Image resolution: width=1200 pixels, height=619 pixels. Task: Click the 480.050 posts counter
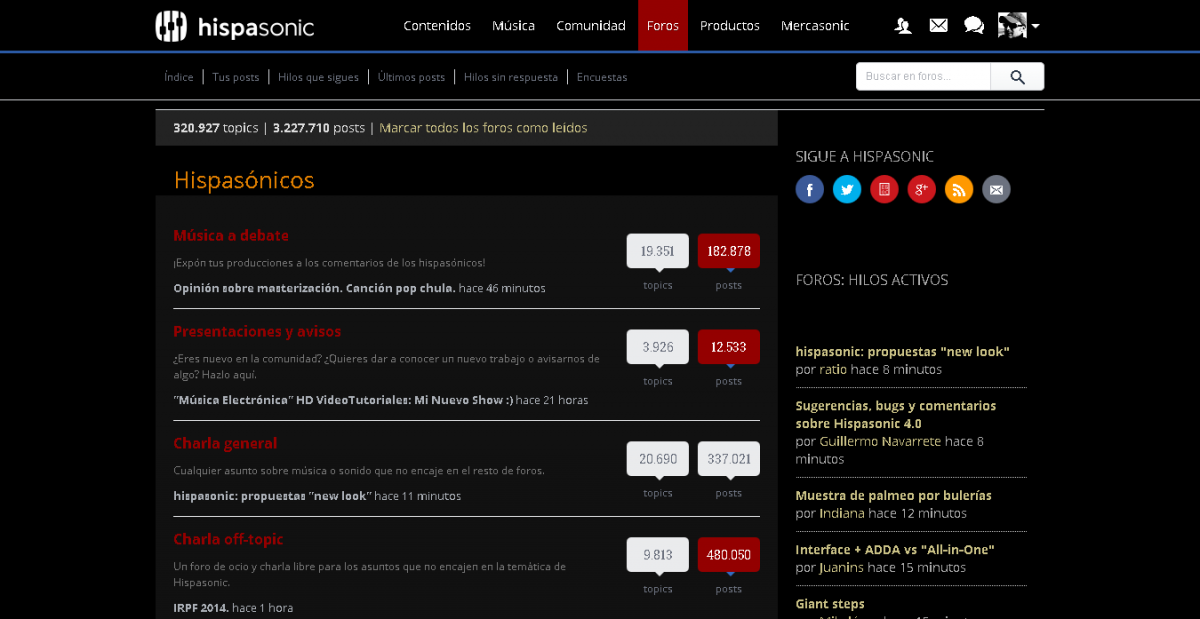729,555
